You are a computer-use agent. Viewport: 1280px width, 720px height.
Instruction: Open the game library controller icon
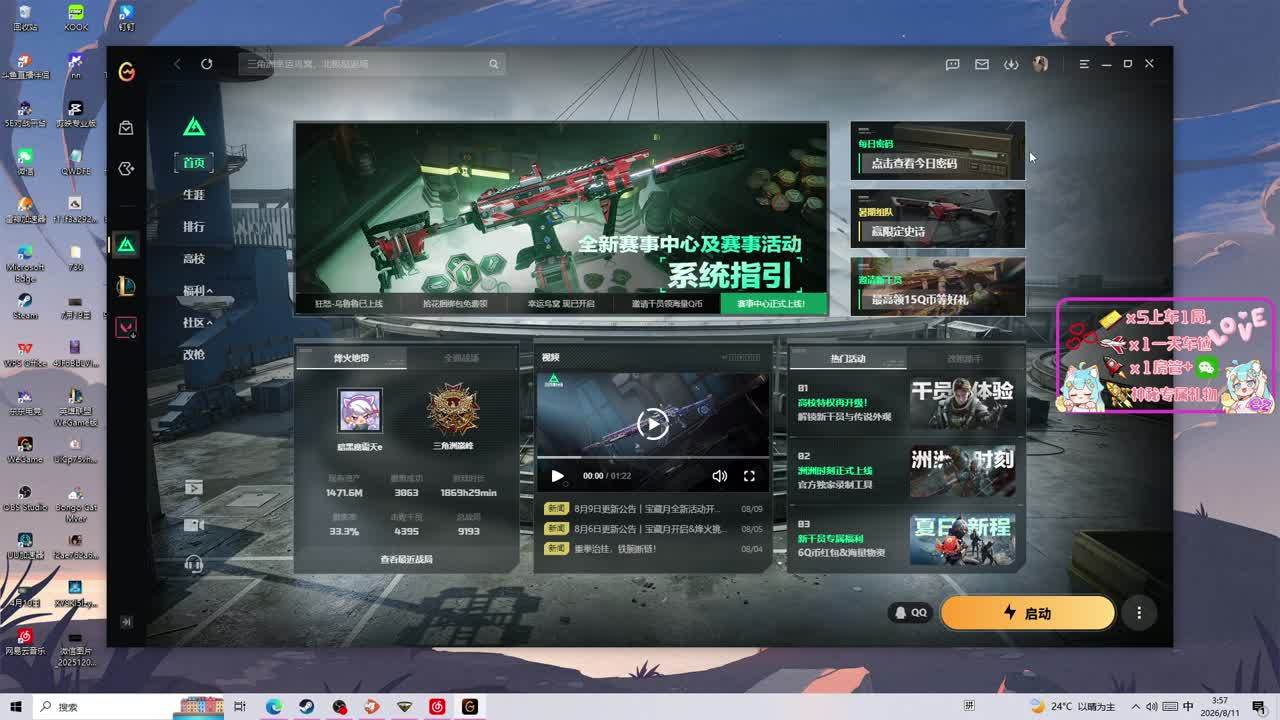coord(126,169)
